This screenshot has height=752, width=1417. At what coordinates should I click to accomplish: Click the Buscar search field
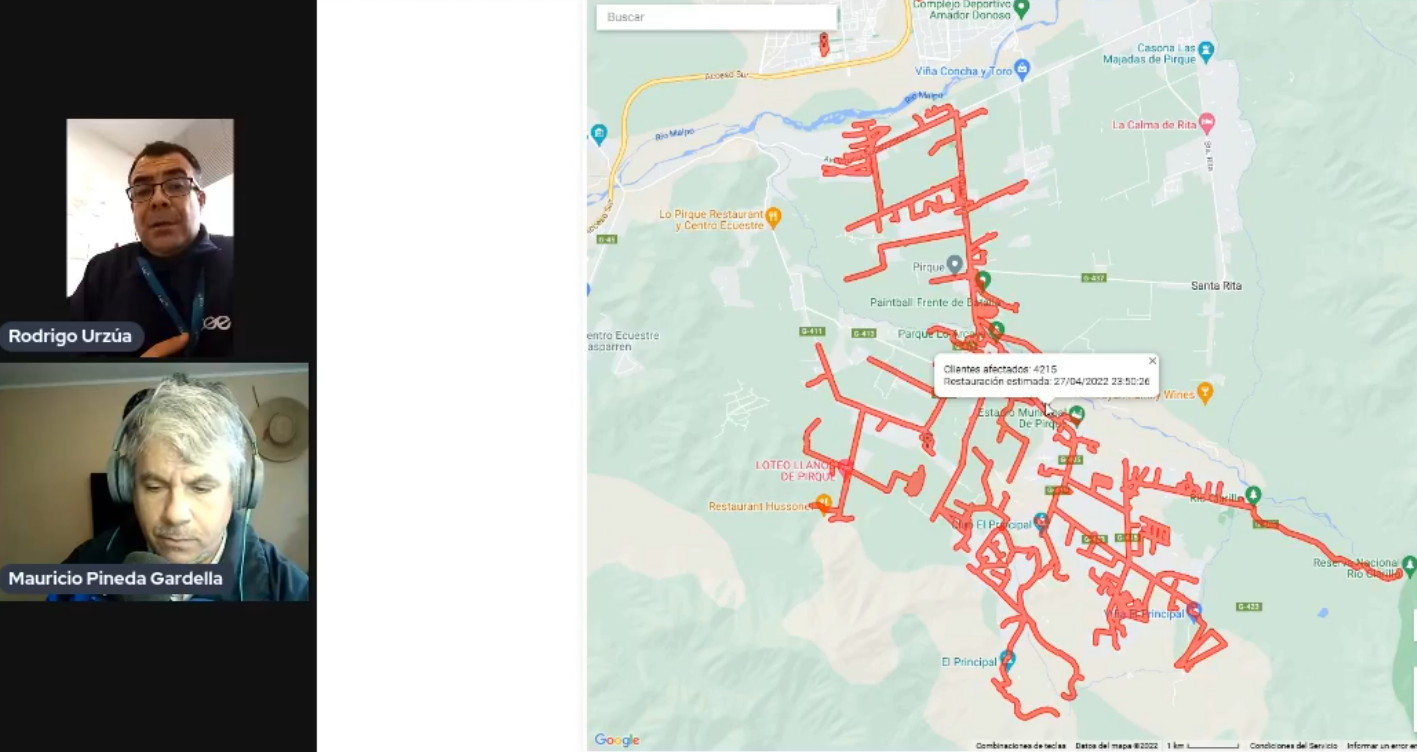[x=717, y=17]
